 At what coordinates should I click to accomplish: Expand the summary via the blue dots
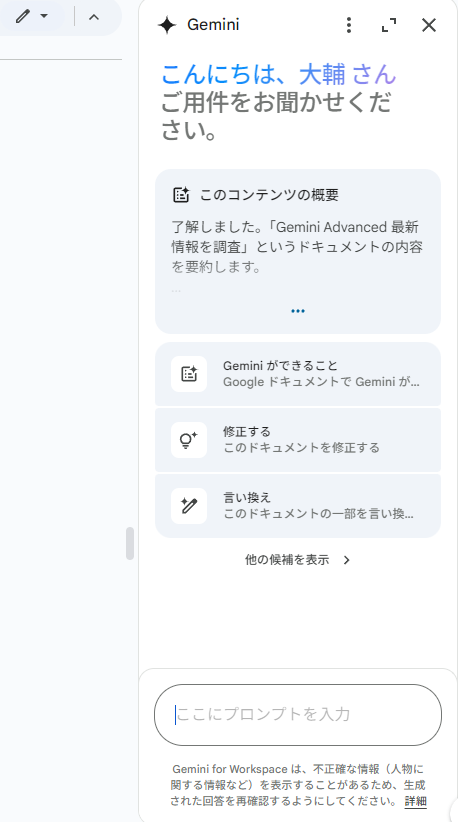(x=298, y=311)
